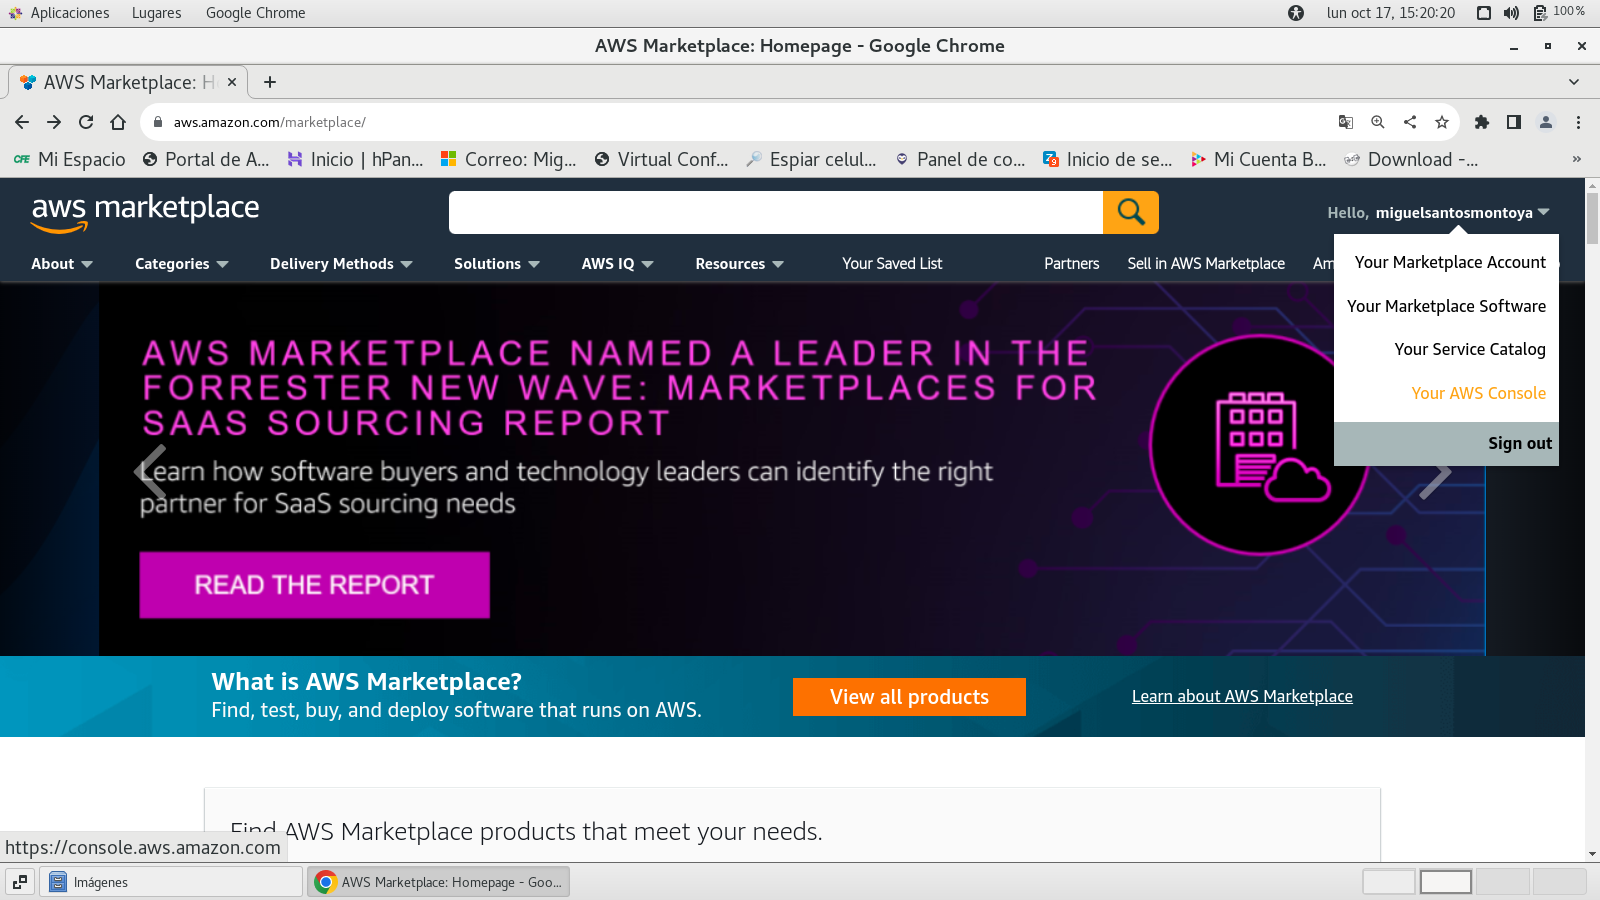Click the Chrome home icon
Screen dimensions: 1600x900
pos(118,122)
